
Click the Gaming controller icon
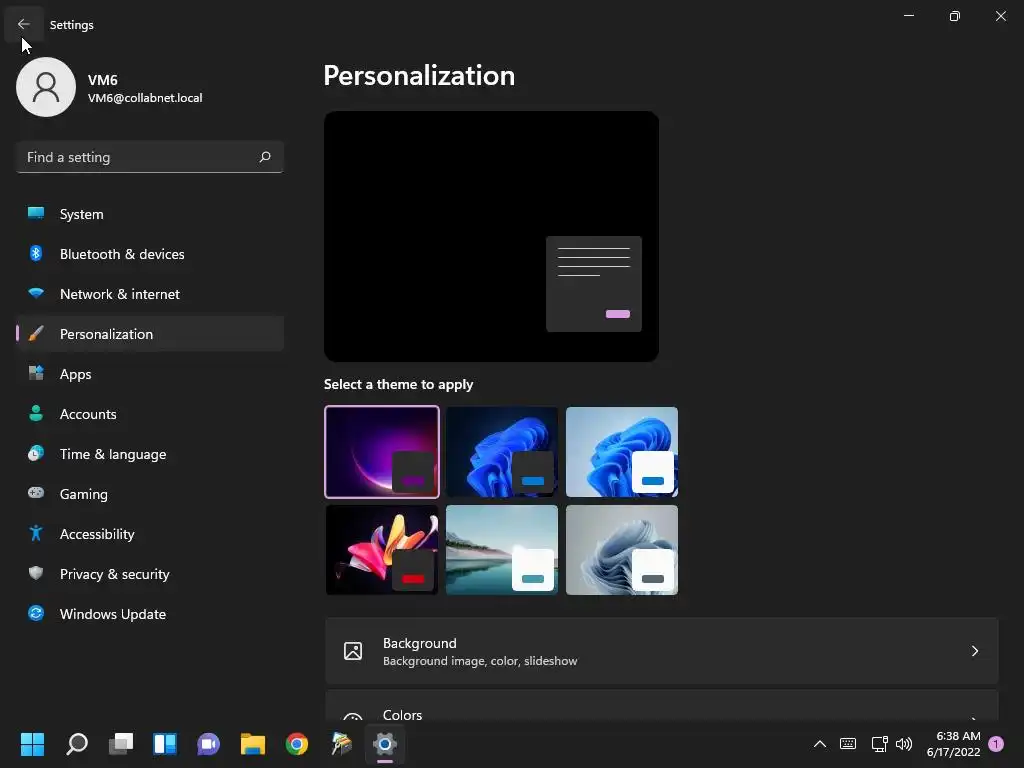click(36, 492)
